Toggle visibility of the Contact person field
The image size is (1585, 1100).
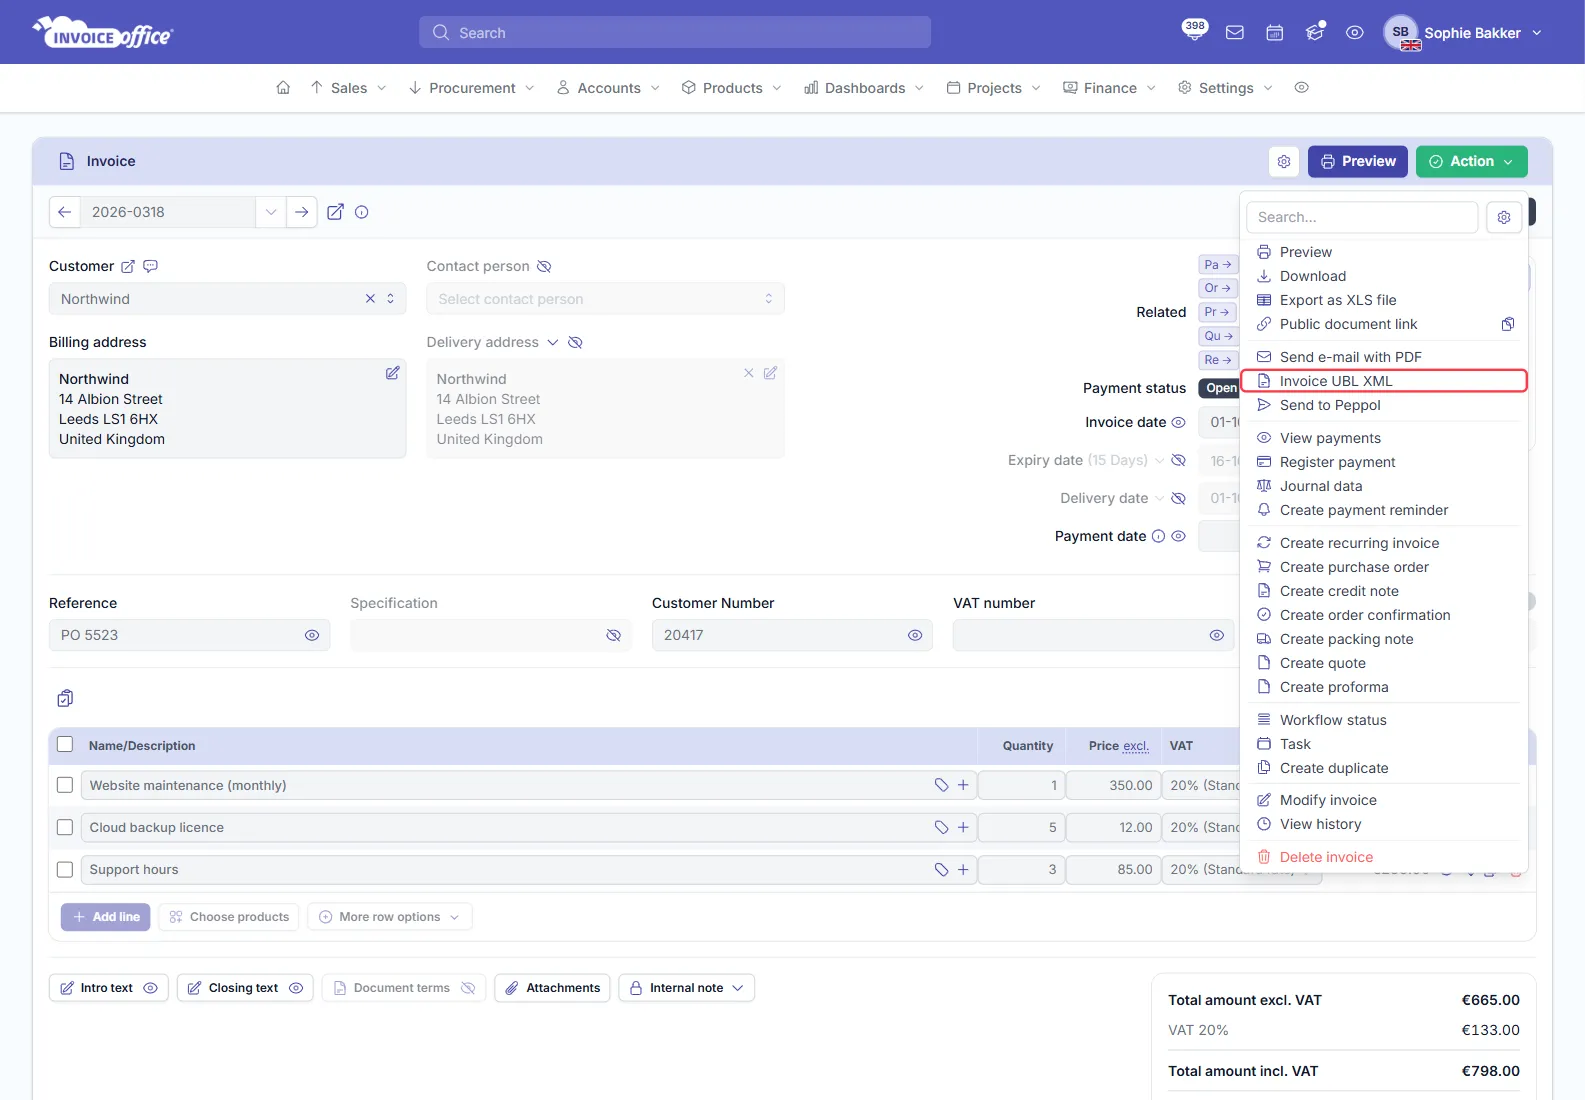pos(544,266)
